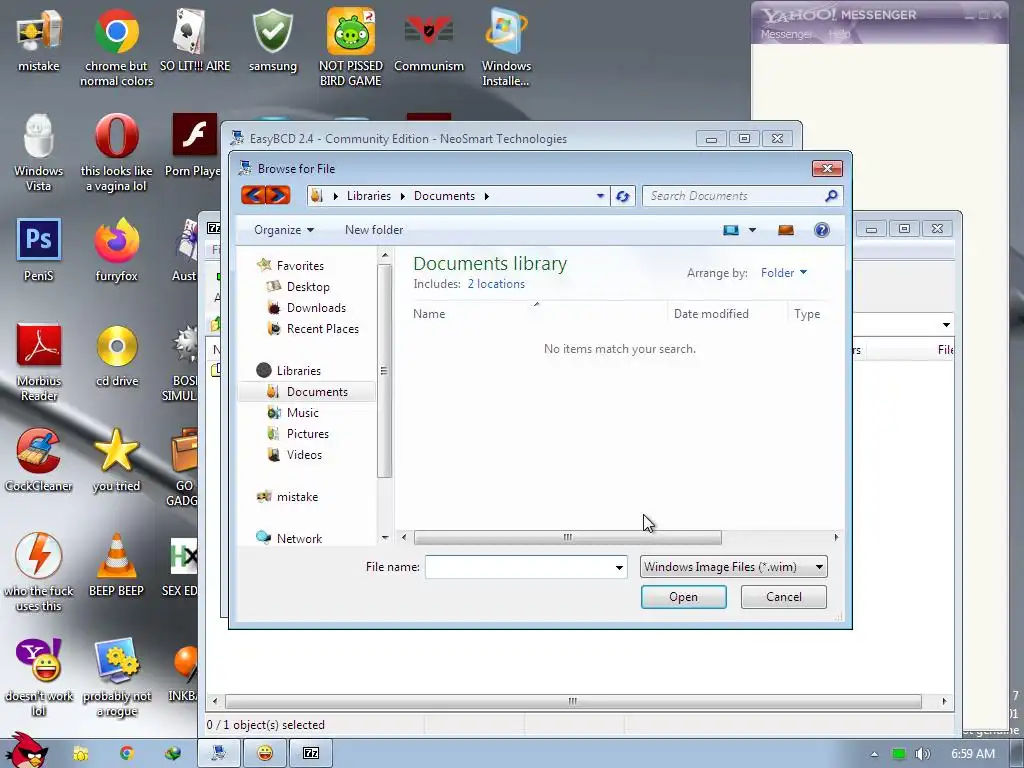This screenshot has width=1024, height=768.
Task: Open the volume speaker tray icon
Action: 923,754
